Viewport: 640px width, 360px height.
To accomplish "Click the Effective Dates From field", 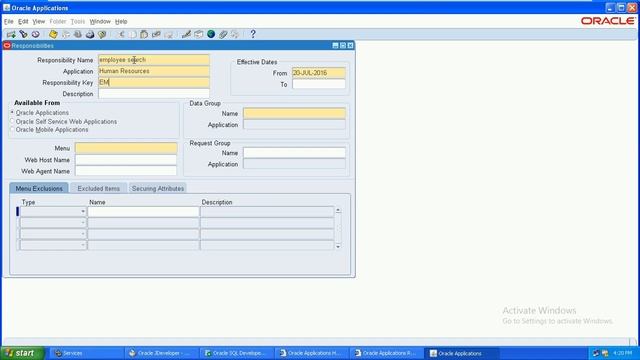I will point(319,73).
